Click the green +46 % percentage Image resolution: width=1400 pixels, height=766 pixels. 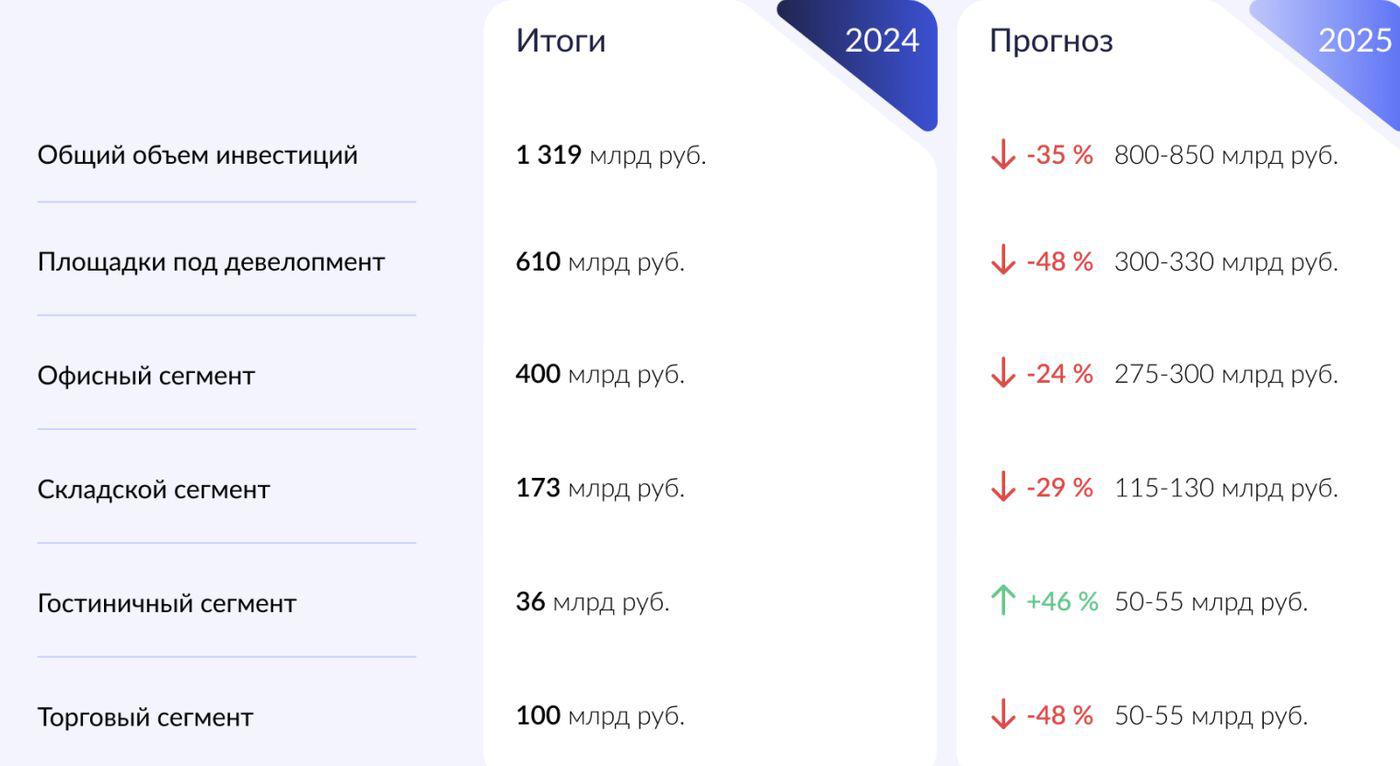(1061, 601)
